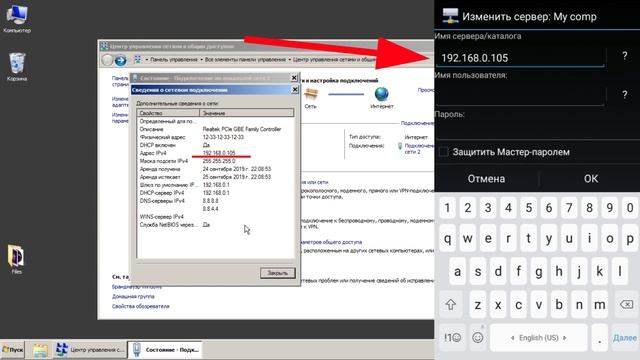Click the Значение column header
640x360 pixels.
(247, 113)
